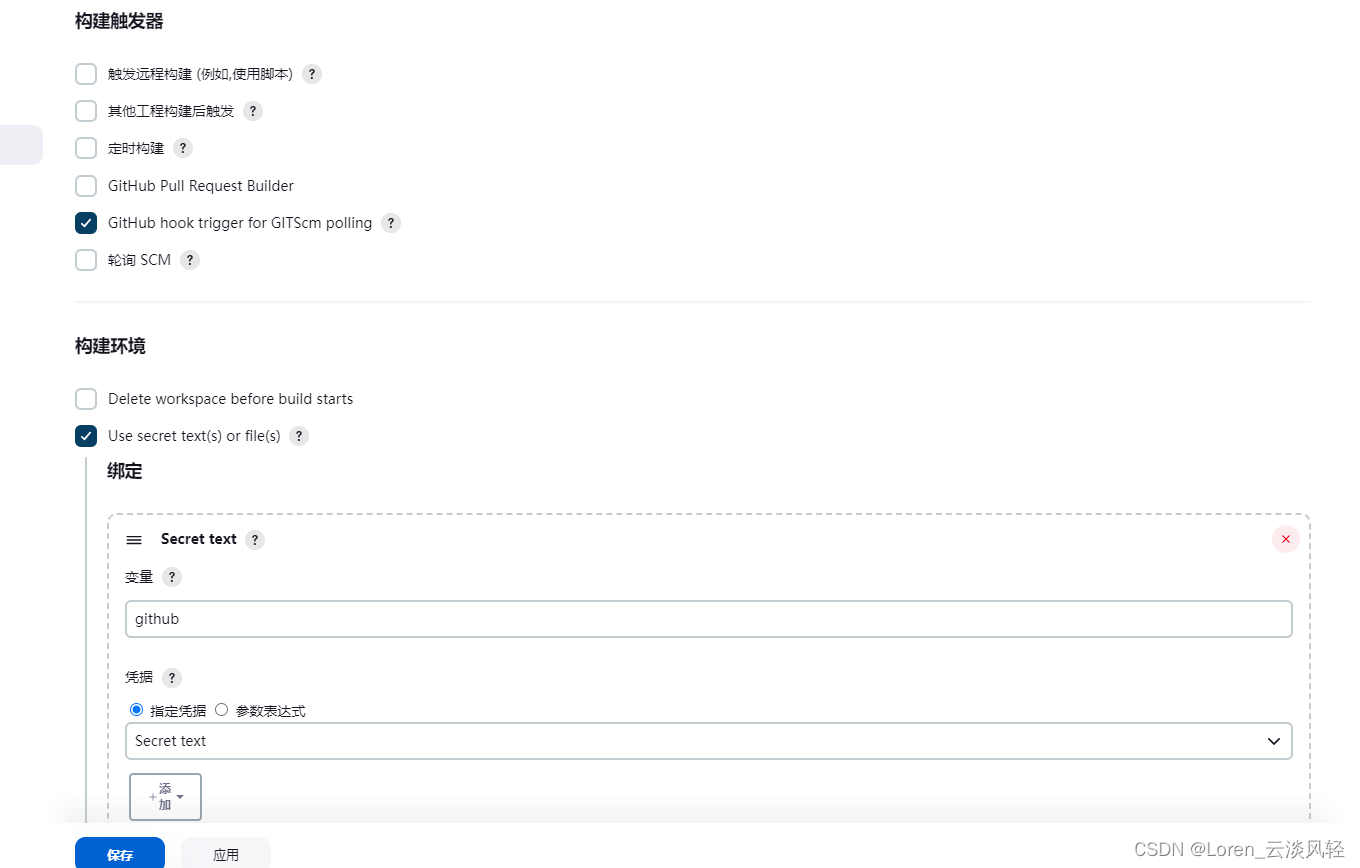Image resolution: width=1360 pixels, height=868 pixels.
Task: Select the 参数表达式 radio option
Action: 222,710
